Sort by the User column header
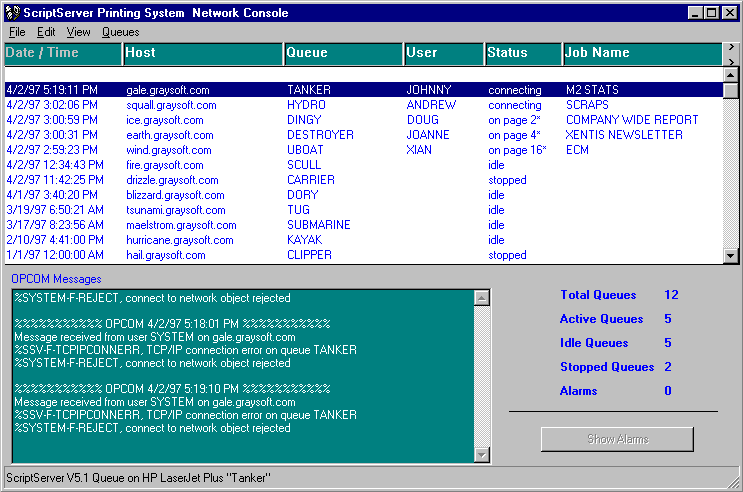 click(444, 54)
